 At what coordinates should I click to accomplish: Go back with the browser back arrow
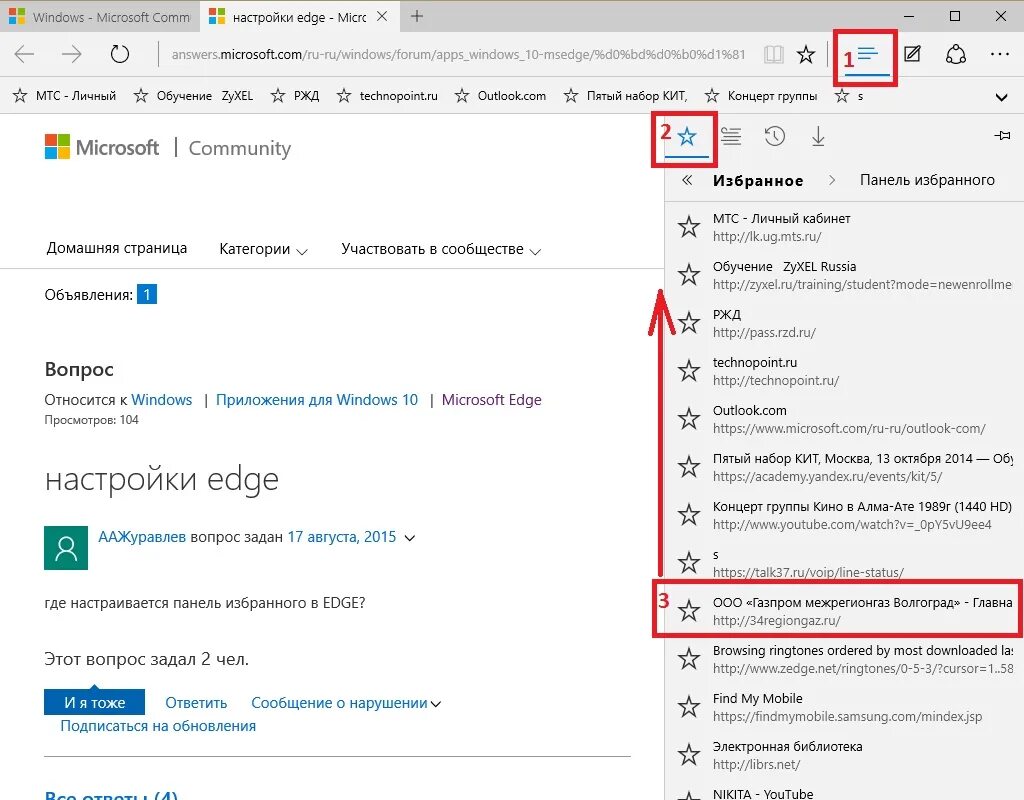[x=24, y=54]
